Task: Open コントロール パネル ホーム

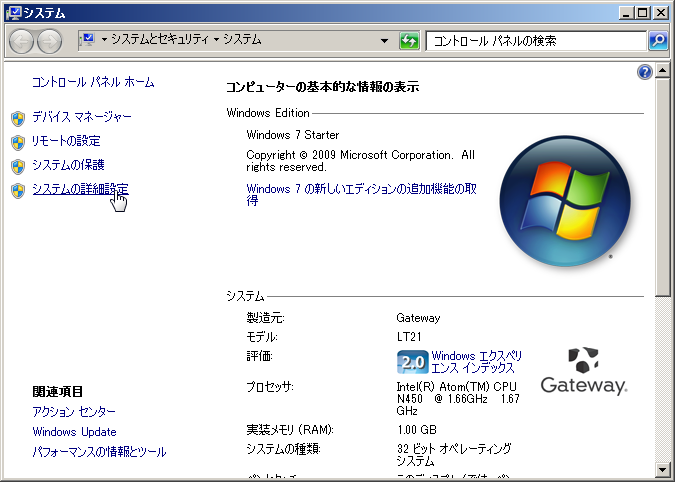Action: (93, 82)
